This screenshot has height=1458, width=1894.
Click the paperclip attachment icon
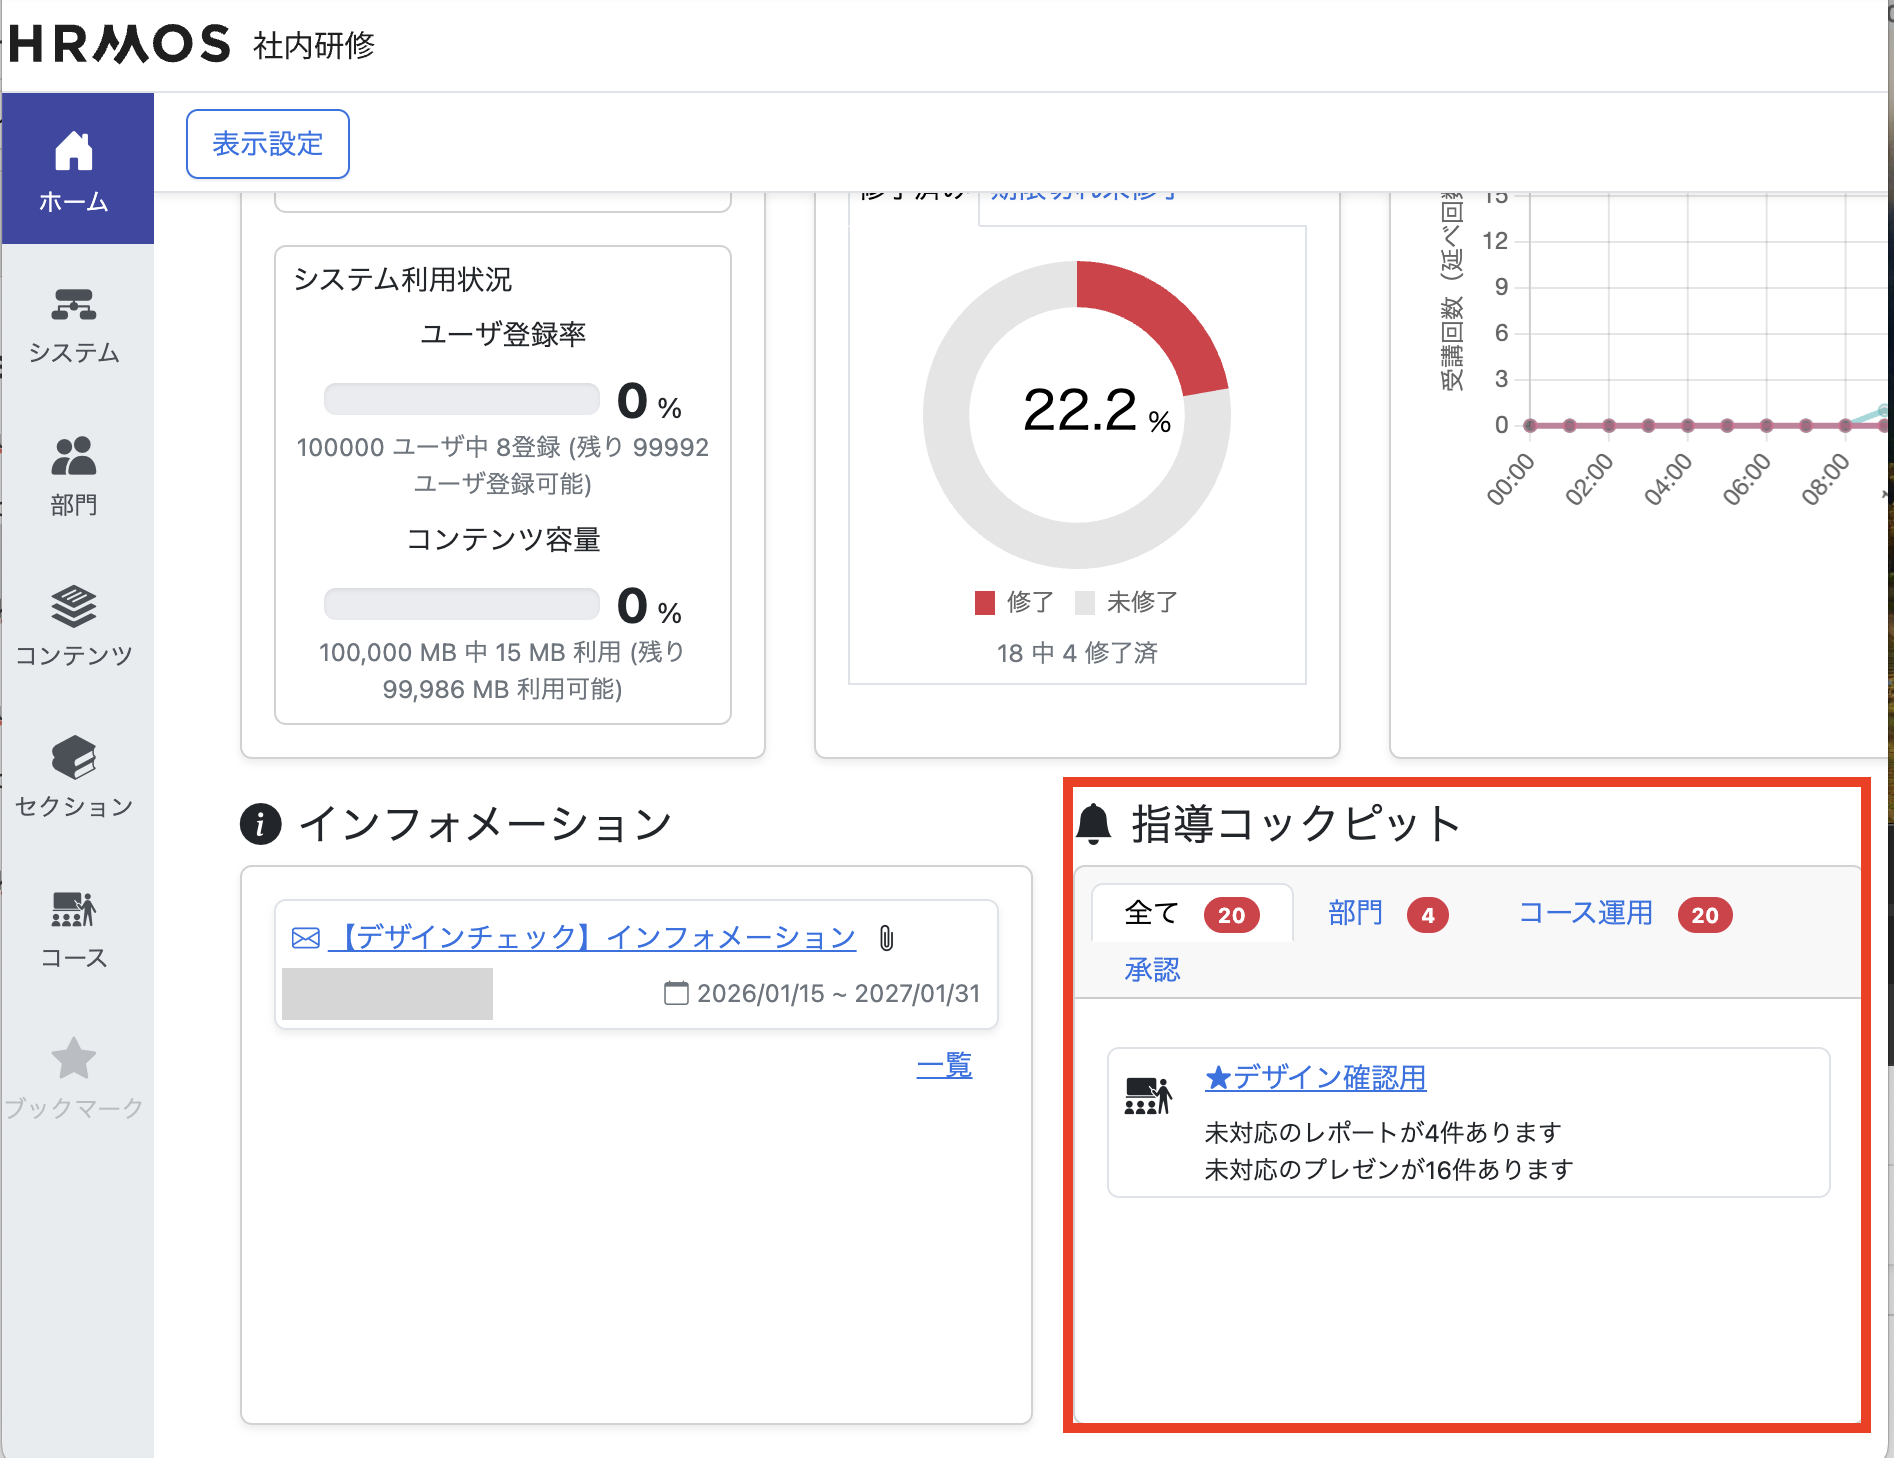pos(886,938)
